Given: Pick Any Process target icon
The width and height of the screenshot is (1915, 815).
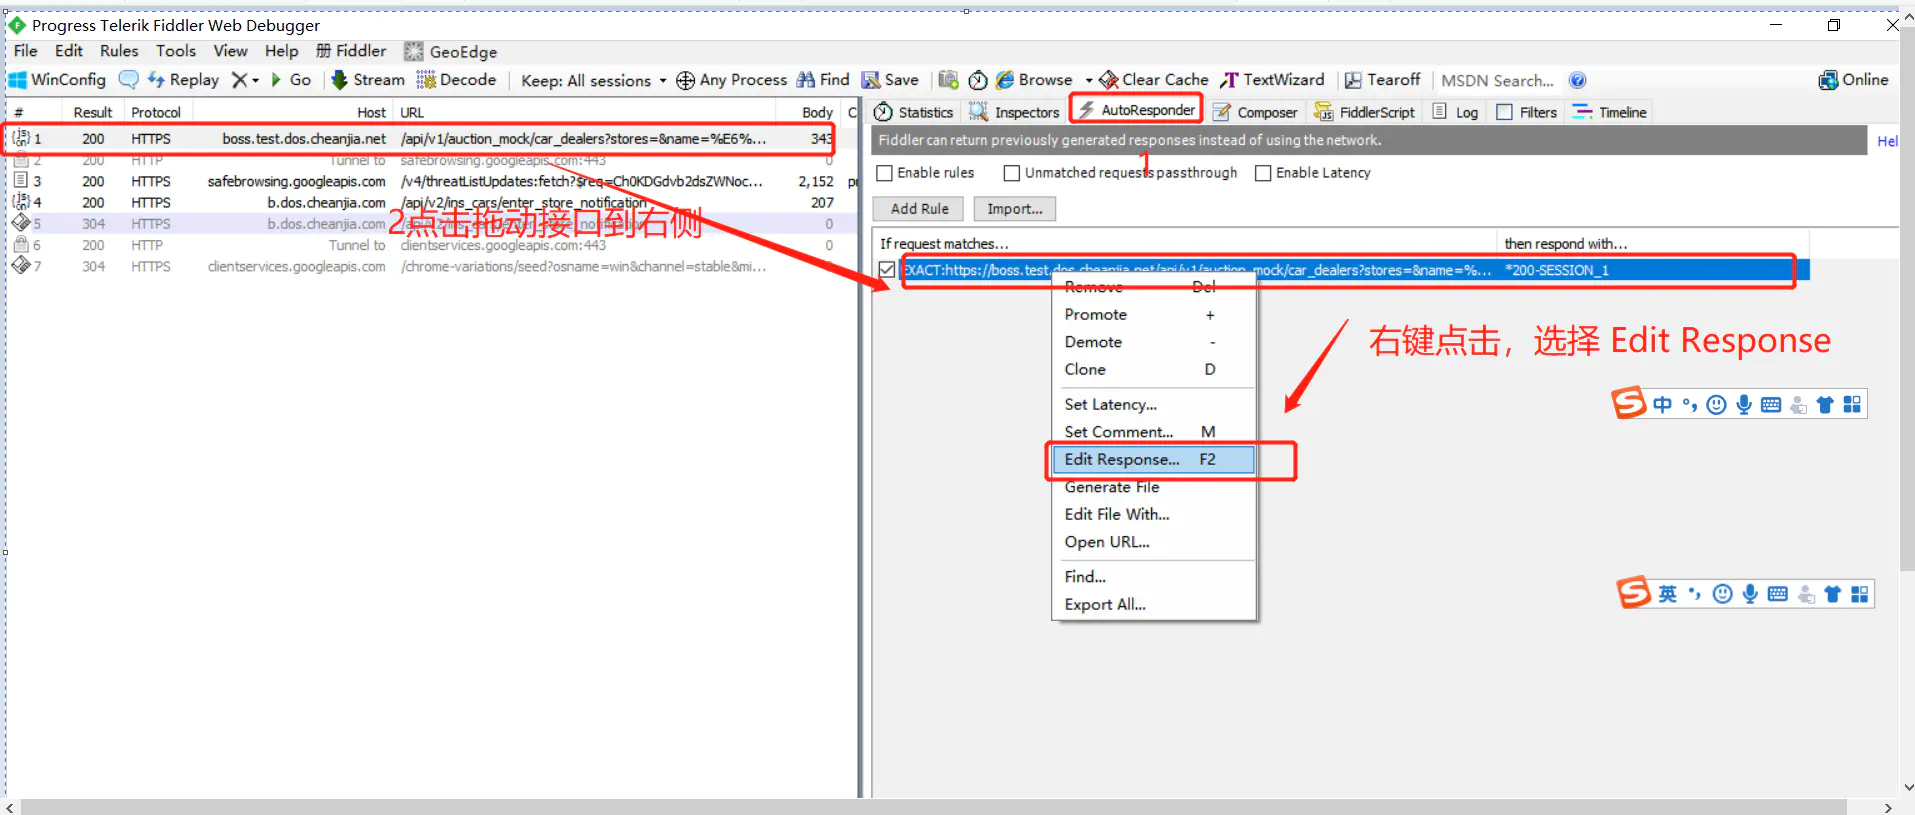Looking at the screenshot, I should pos(685,80).
